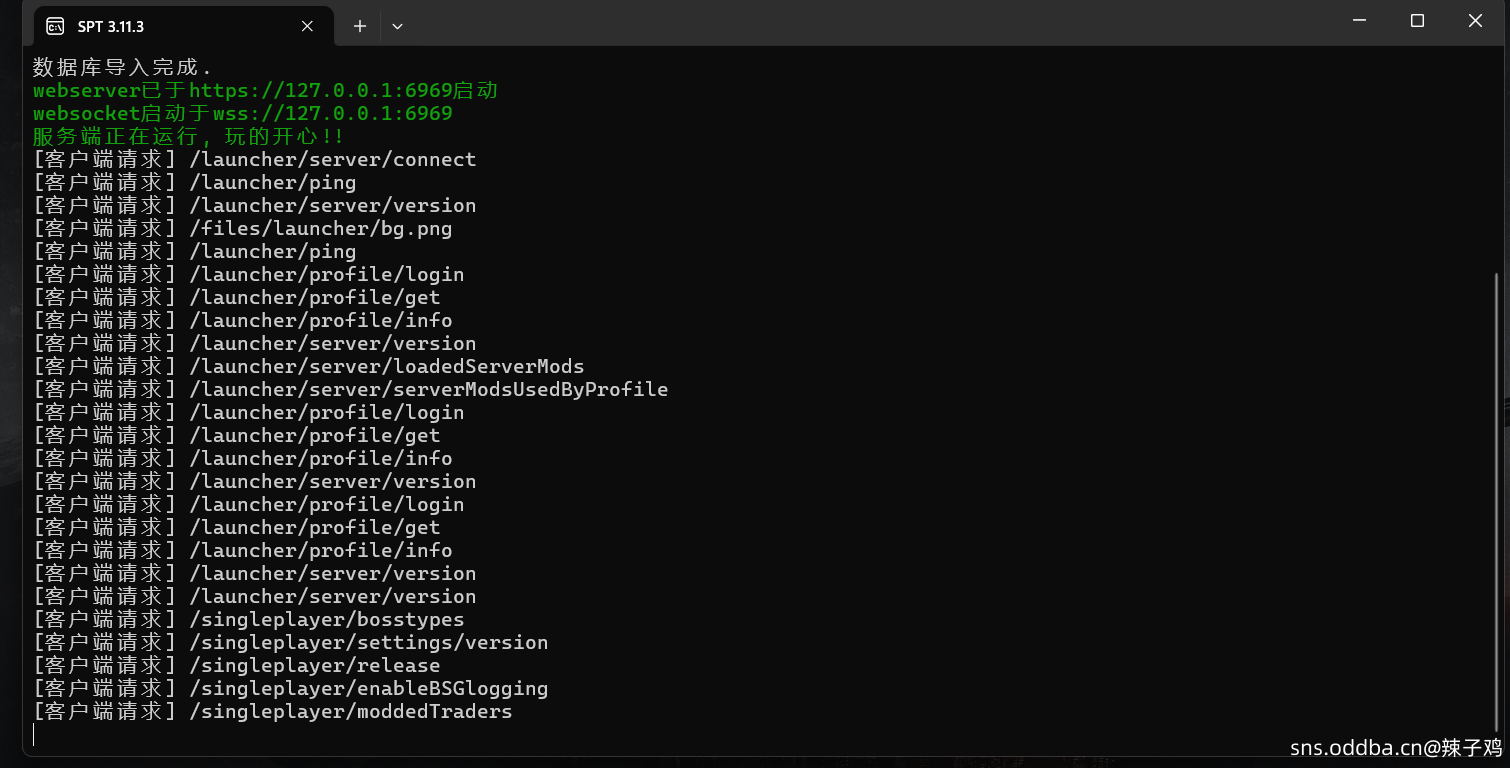Click the /singleplayer/bosstypes request line

pyautogui.click(x=248, y=619)
